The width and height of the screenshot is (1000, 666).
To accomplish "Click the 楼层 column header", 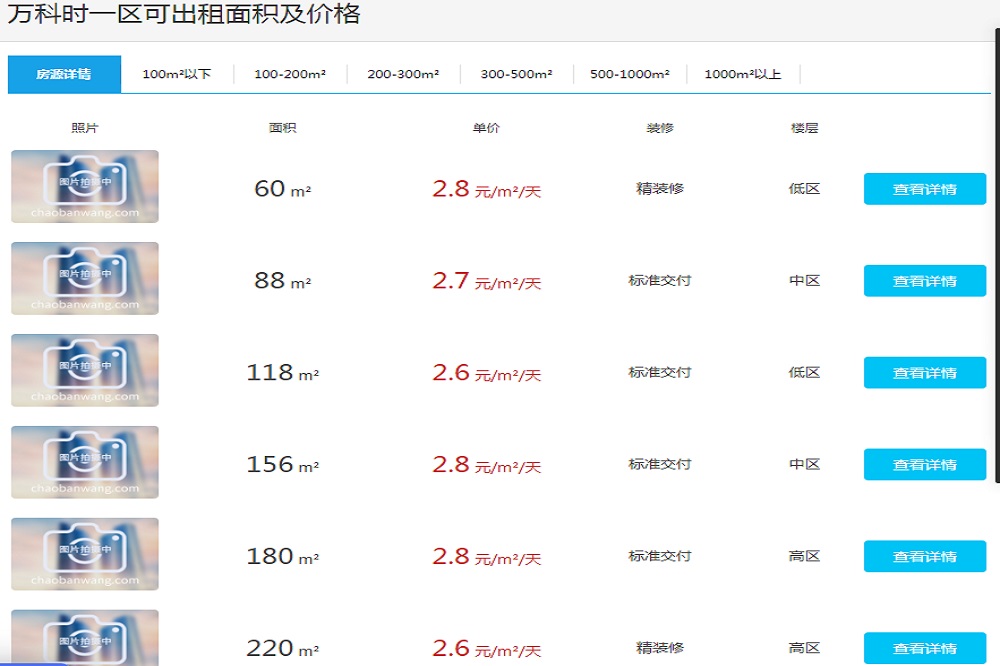I will click(804, 128).
